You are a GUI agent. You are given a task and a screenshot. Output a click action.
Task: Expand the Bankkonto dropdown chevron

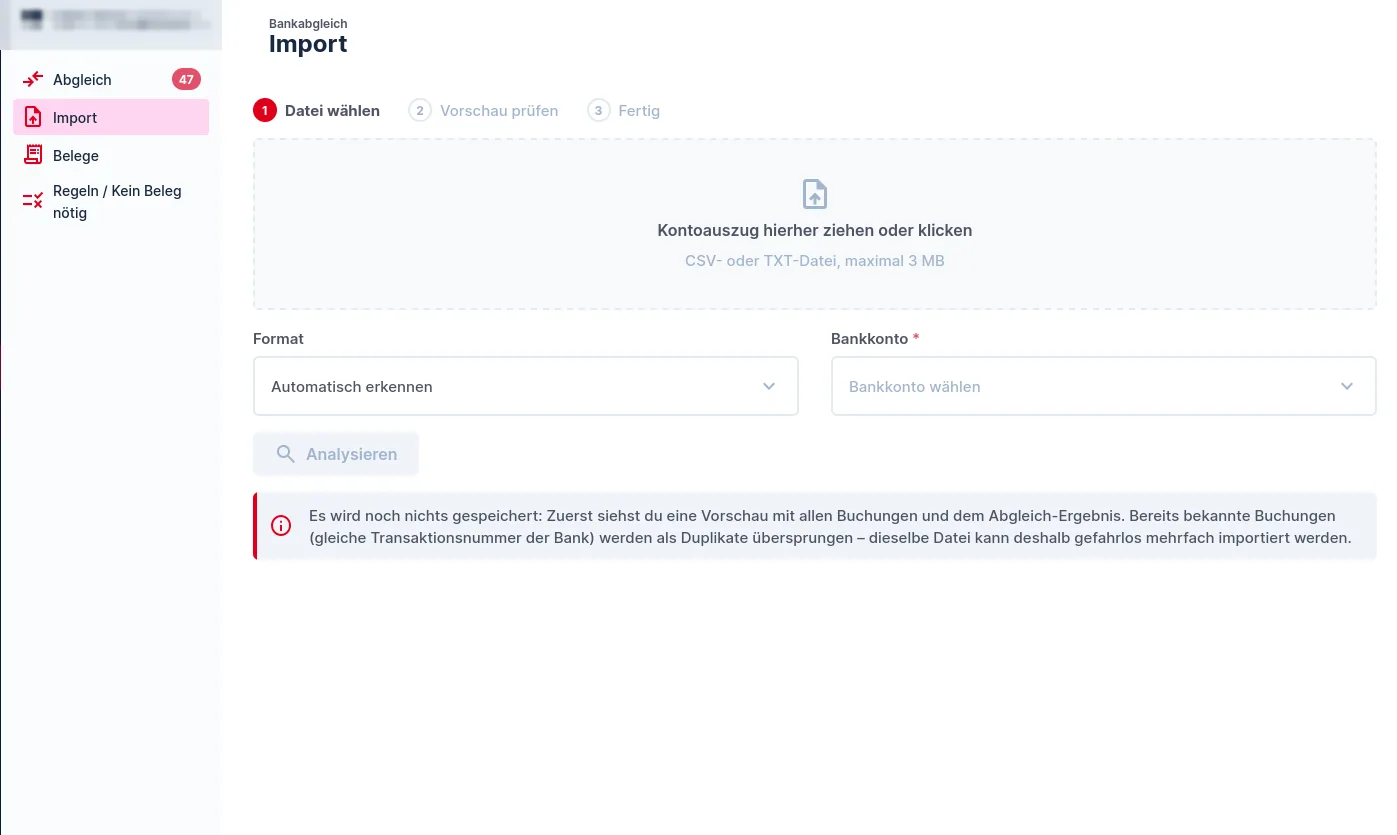coord(1347,386)
